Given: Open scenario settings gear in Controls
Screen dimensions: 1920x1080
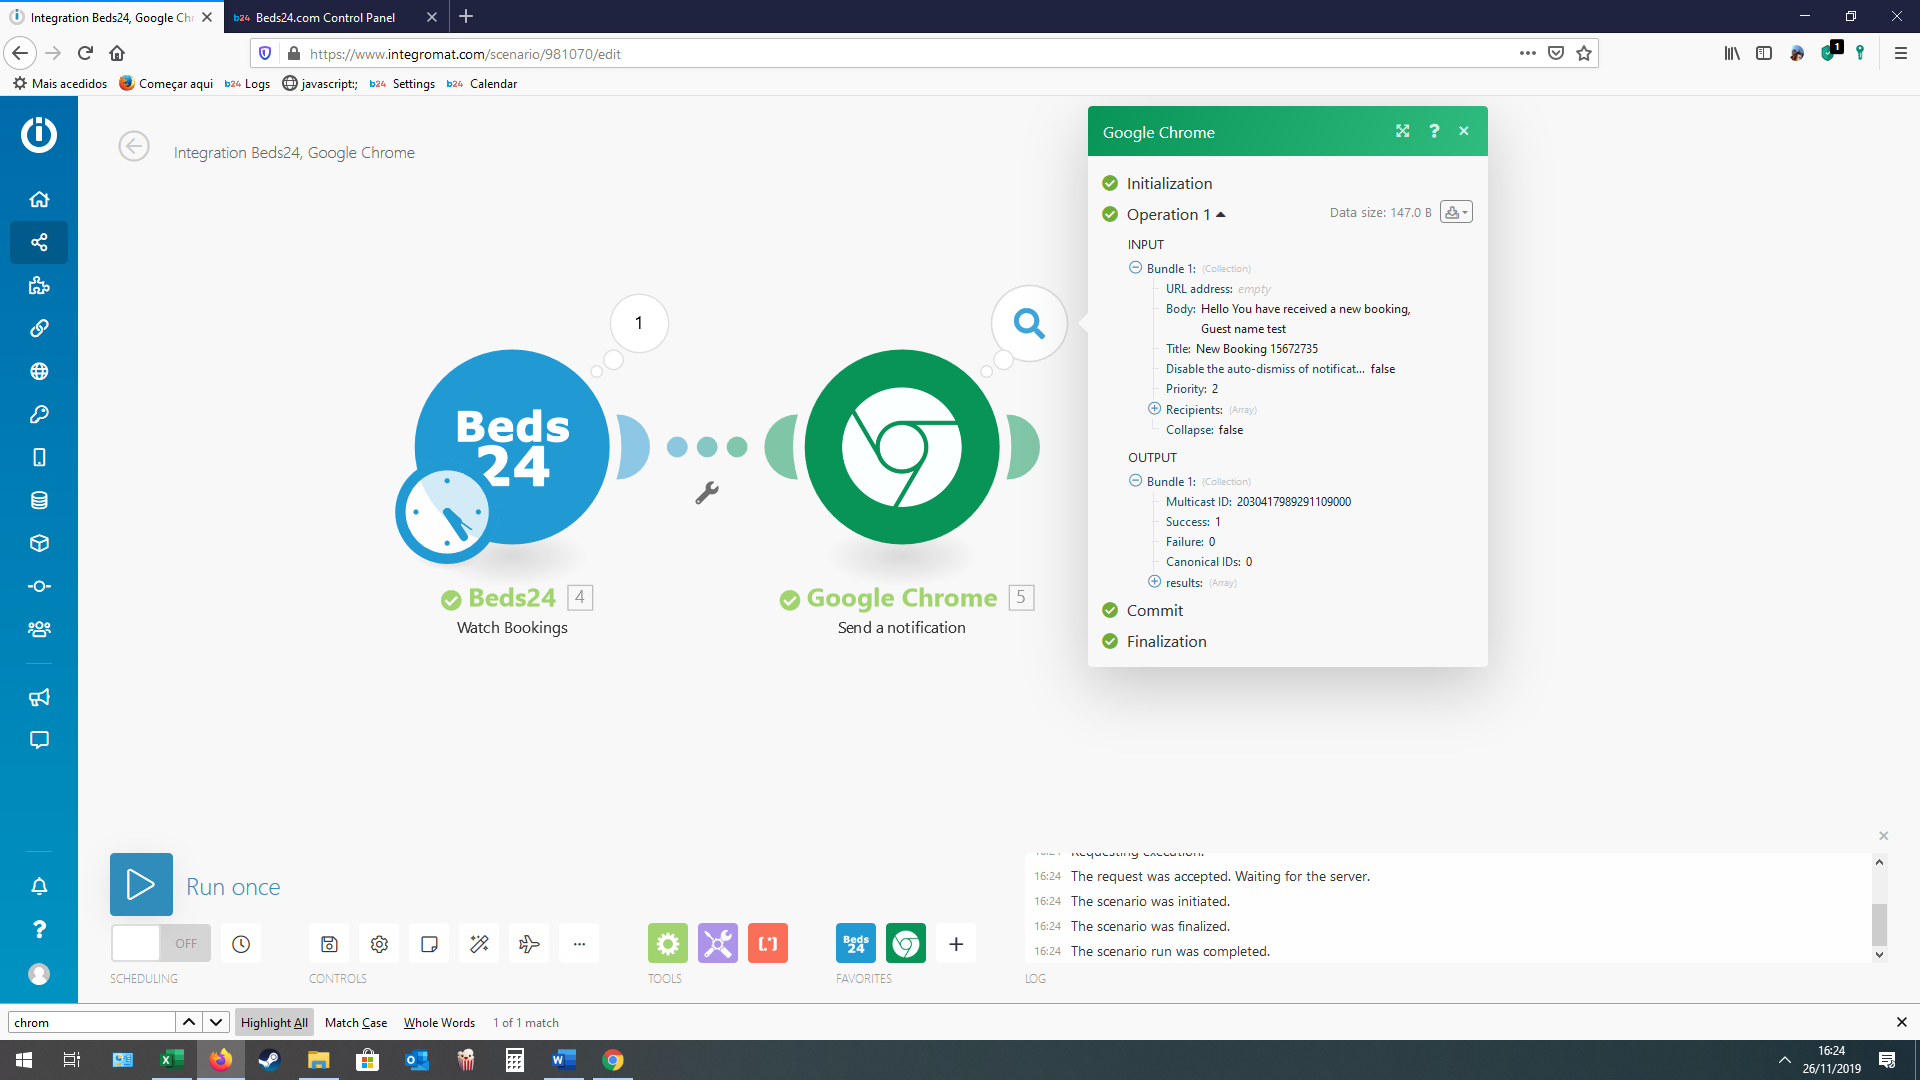Looking at the screenshot, I should tap(379, 943).
